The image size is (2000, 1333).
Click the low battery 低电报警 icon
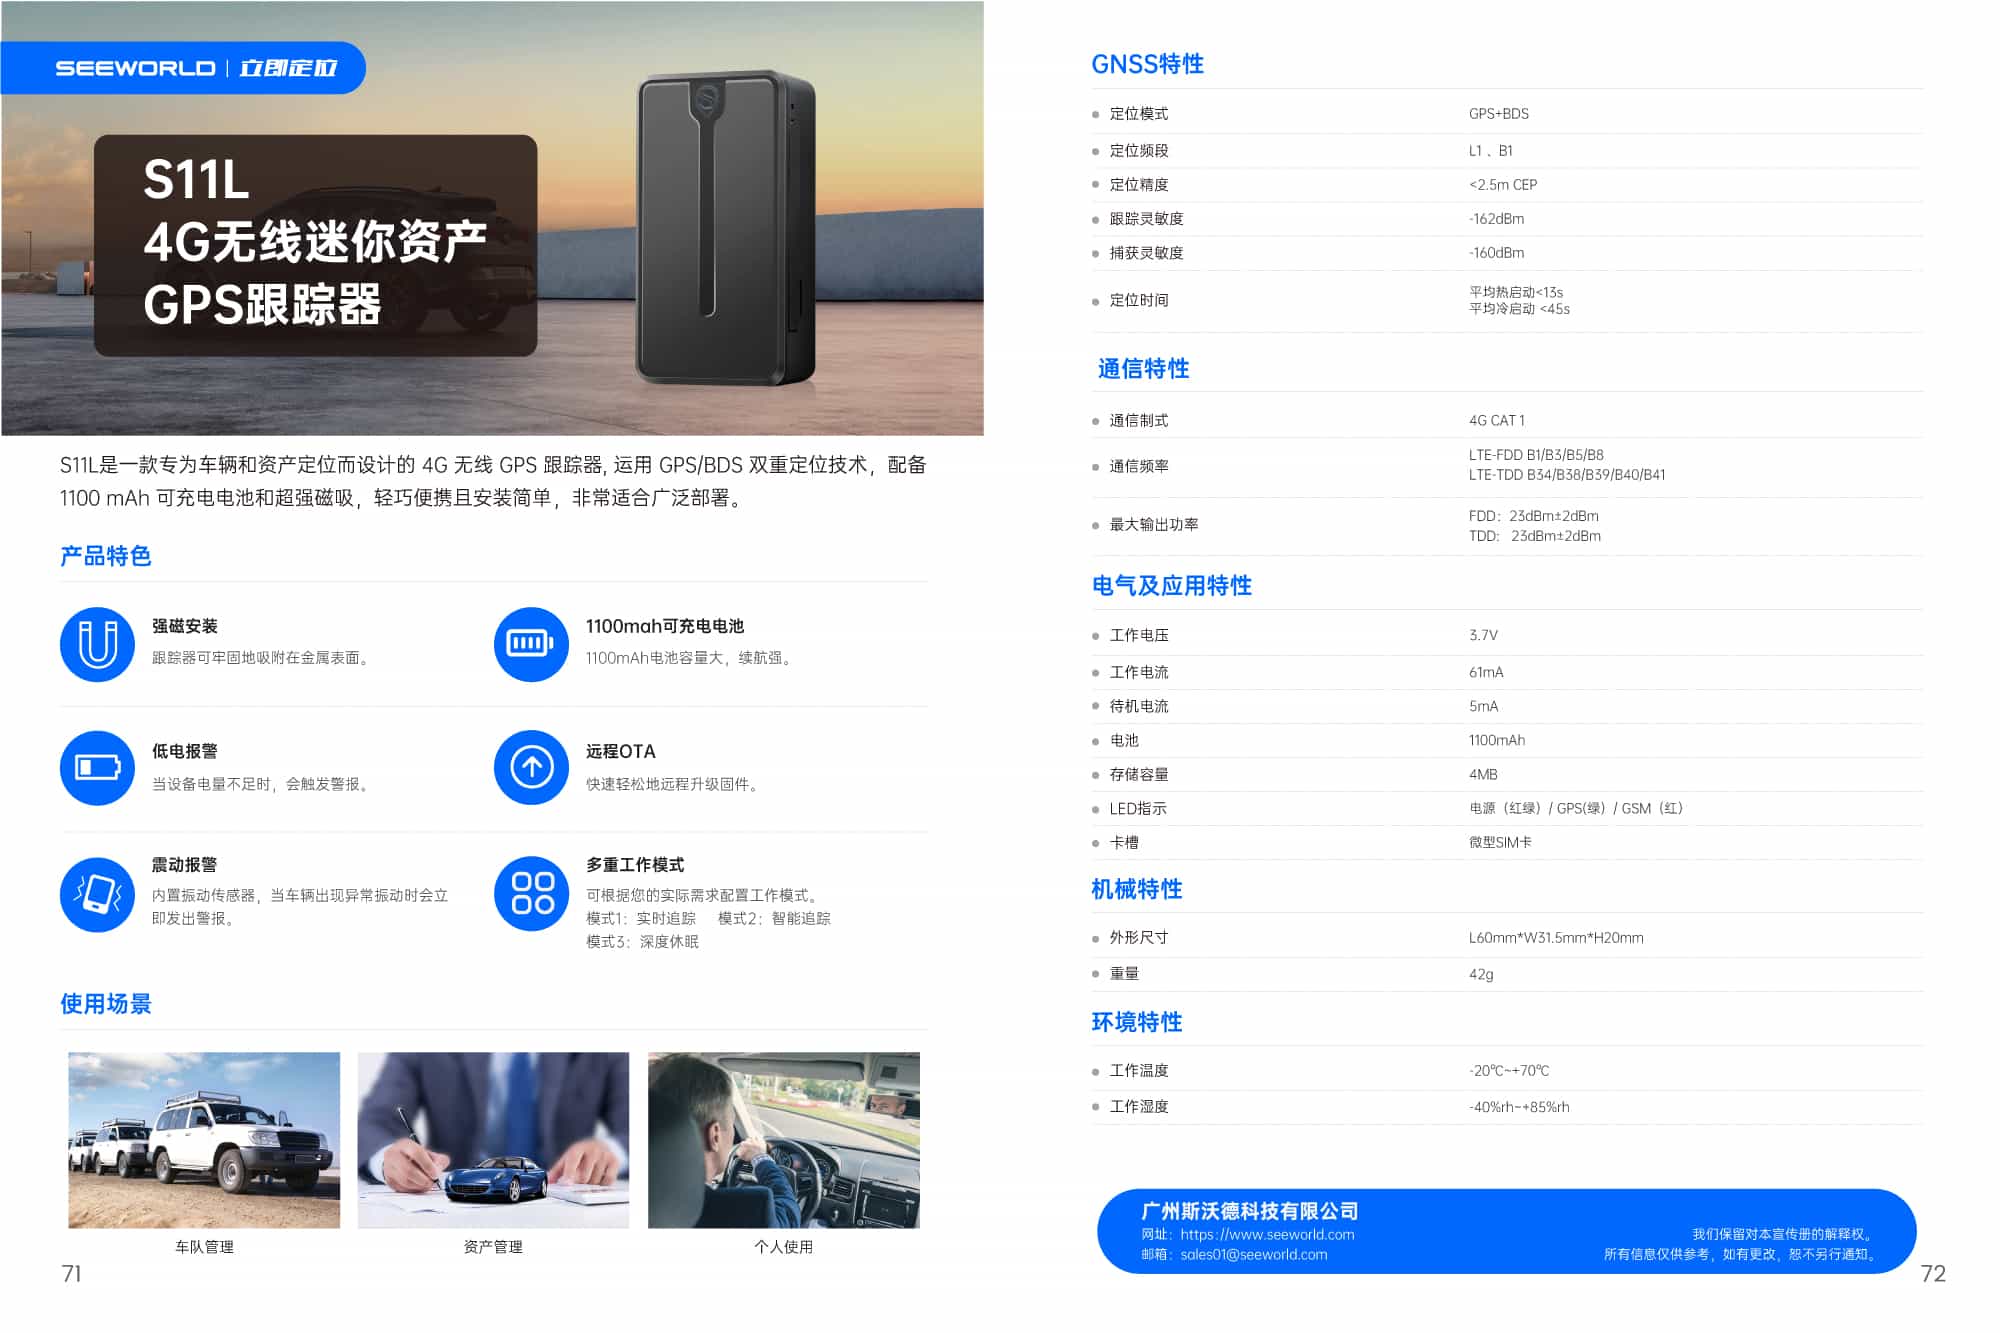(97, 768)
